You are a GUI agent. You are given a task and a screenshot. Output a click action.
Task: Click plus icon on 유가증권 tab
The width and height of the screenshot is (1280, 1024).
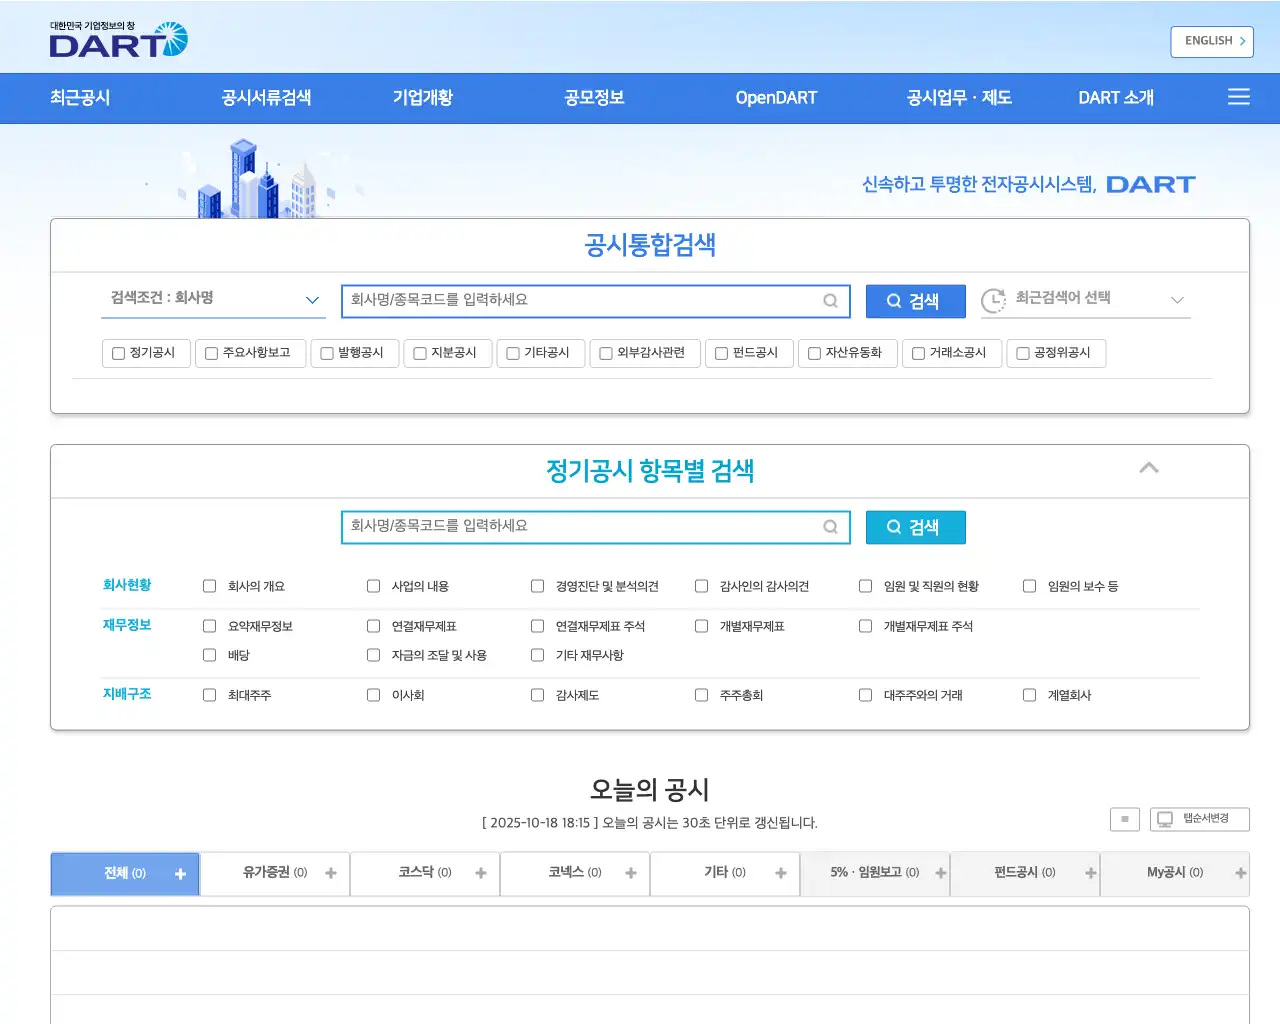331,873
